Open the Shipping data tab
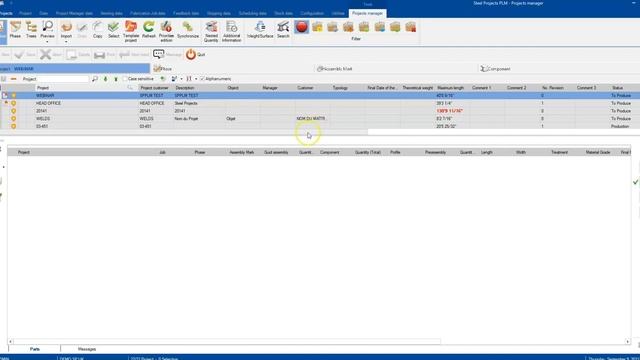This screenshot has height=360, width=640. point(219,13)
